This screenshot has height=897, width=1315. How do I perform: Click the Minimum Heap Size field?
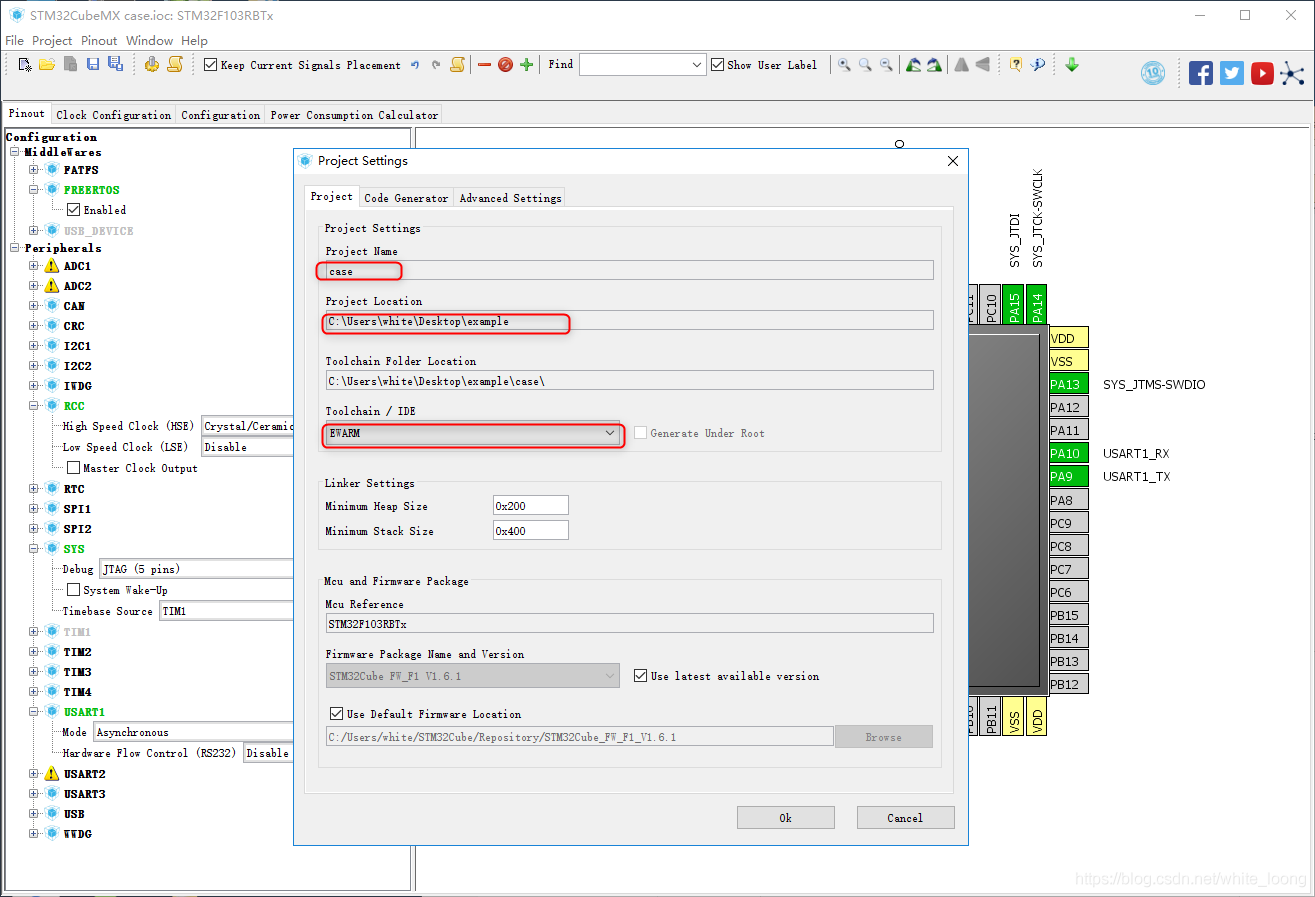point(530,506)
